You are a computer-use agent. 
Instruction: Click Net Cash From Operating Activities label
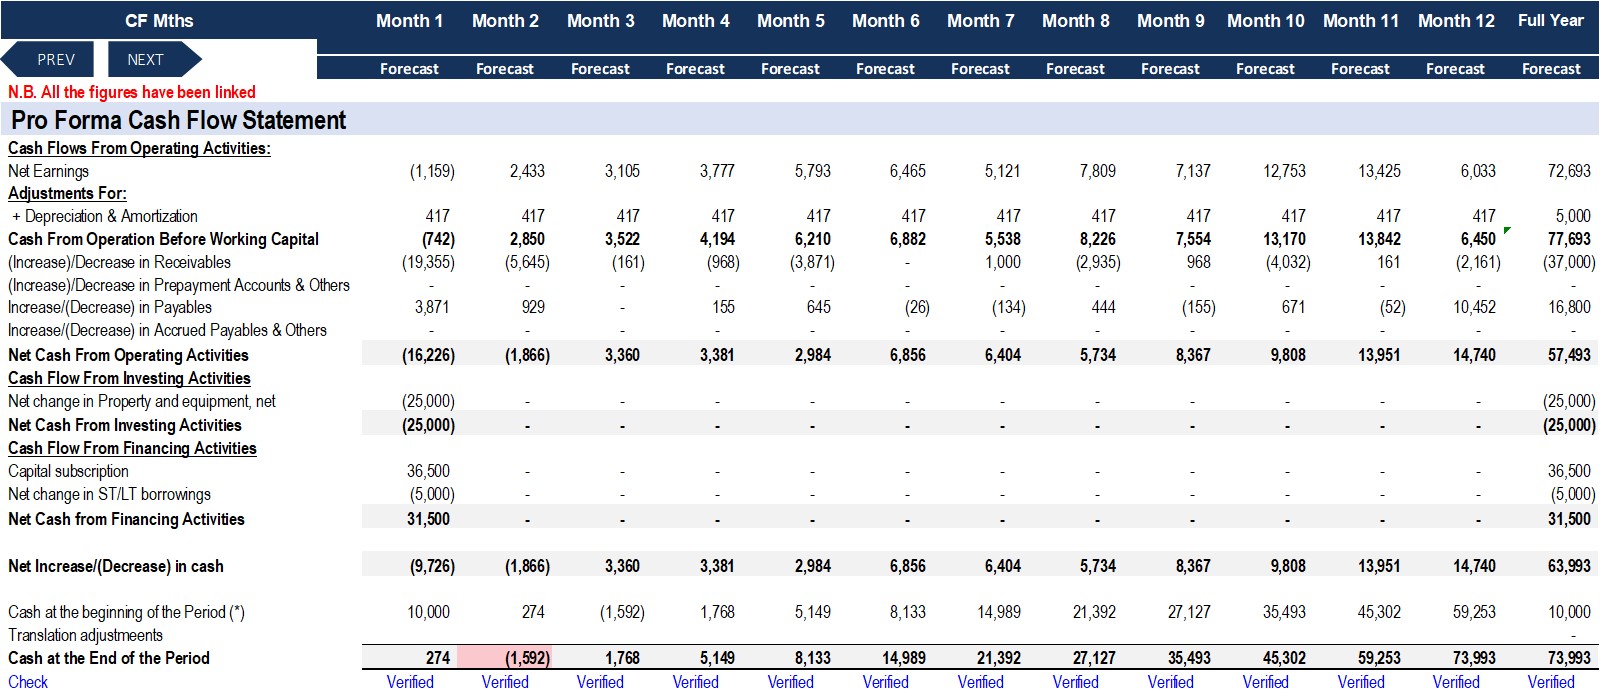point(128,355)
